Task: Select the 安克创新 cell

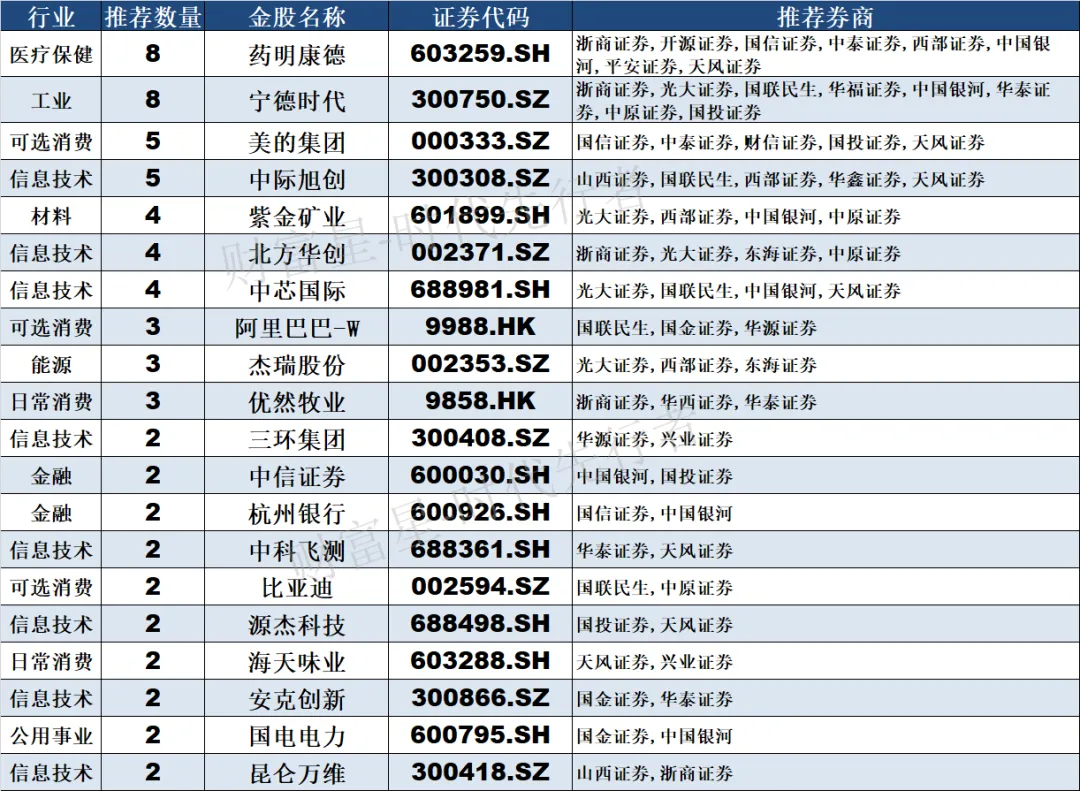Action: [296, 700]
